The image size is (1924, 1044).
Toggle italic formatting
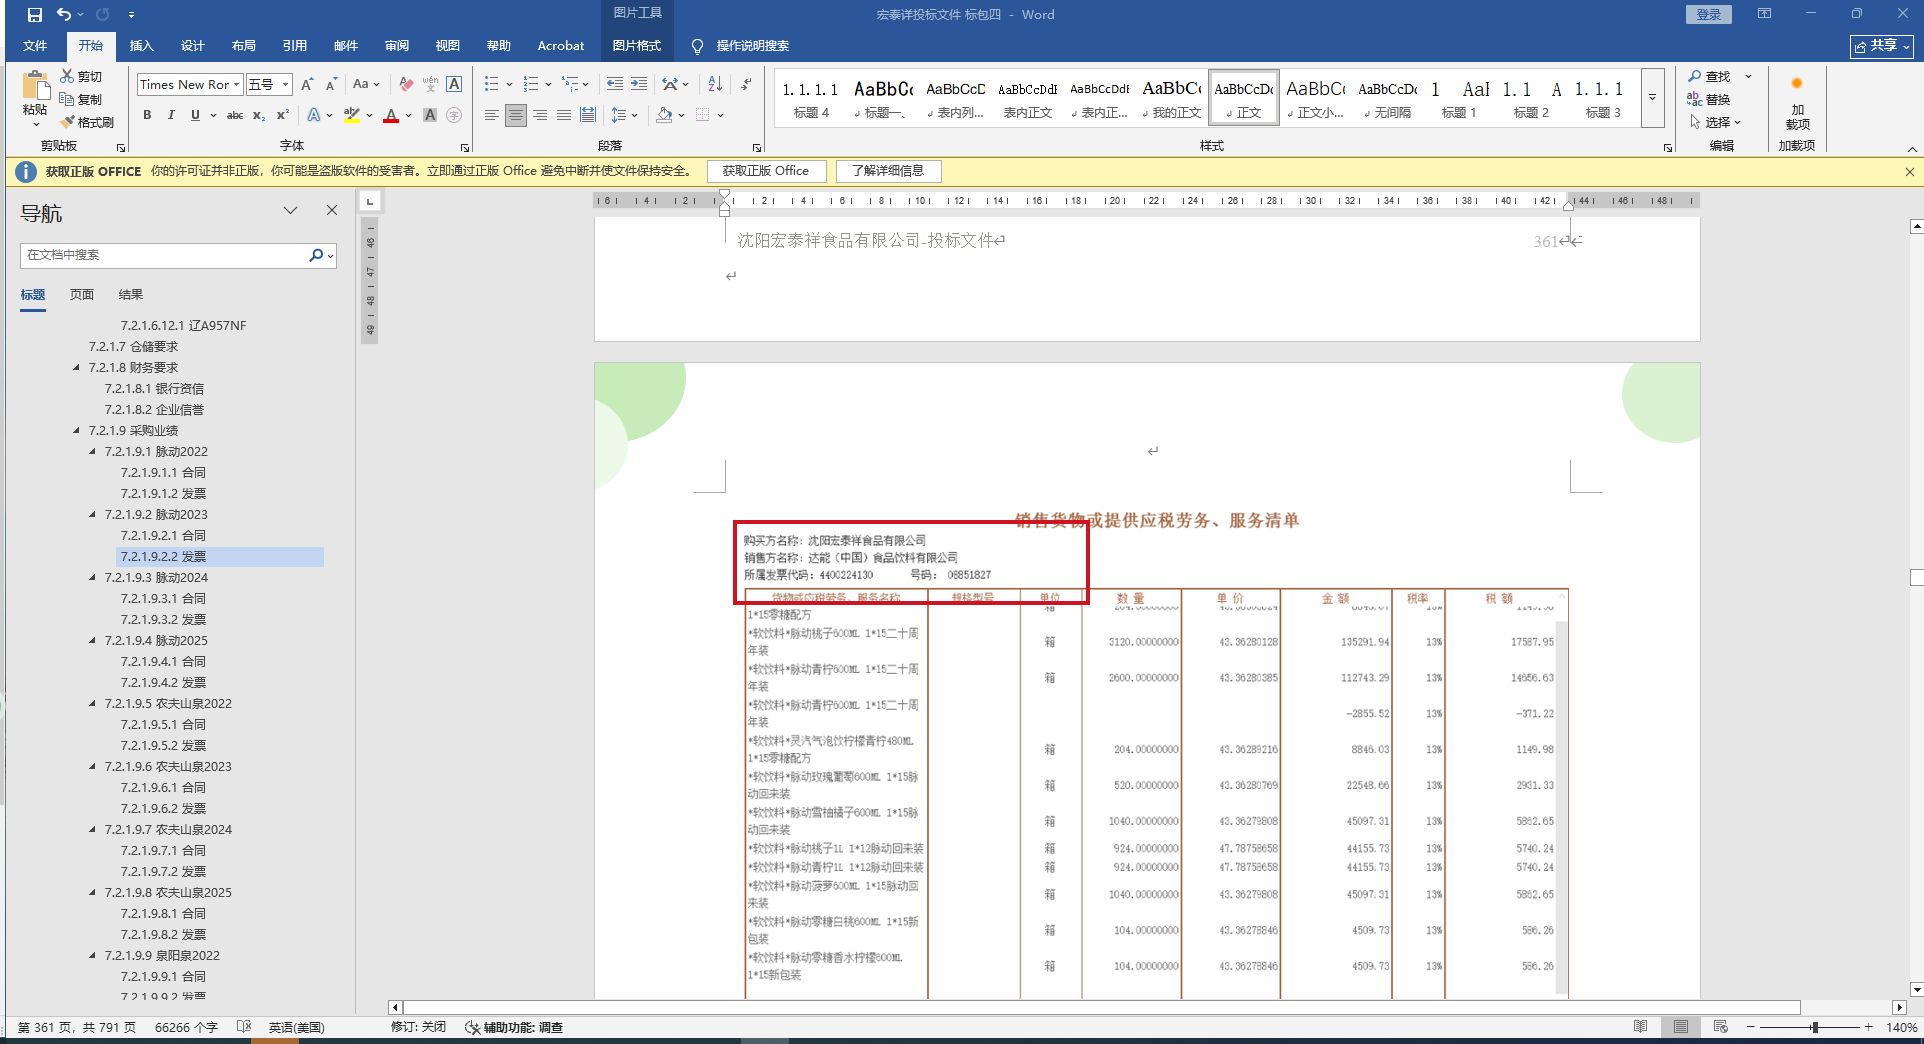click(x=171, y=116)
